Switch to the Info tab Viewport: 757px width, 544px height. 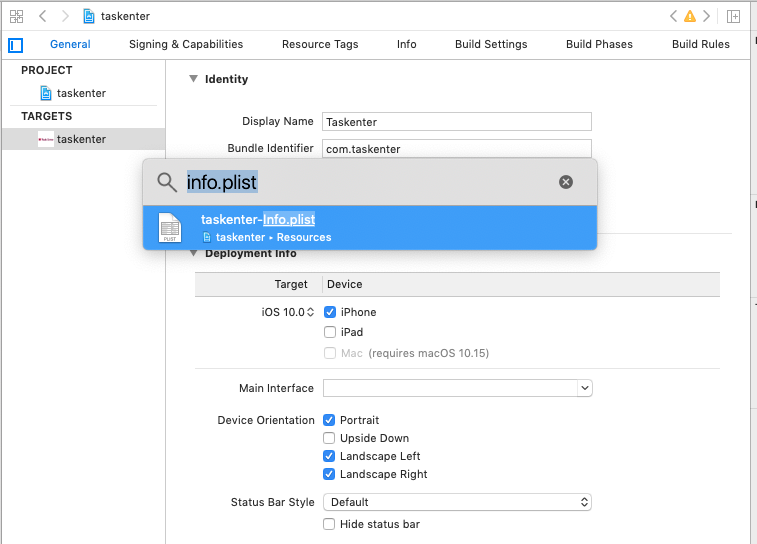(x=407, y=44)
